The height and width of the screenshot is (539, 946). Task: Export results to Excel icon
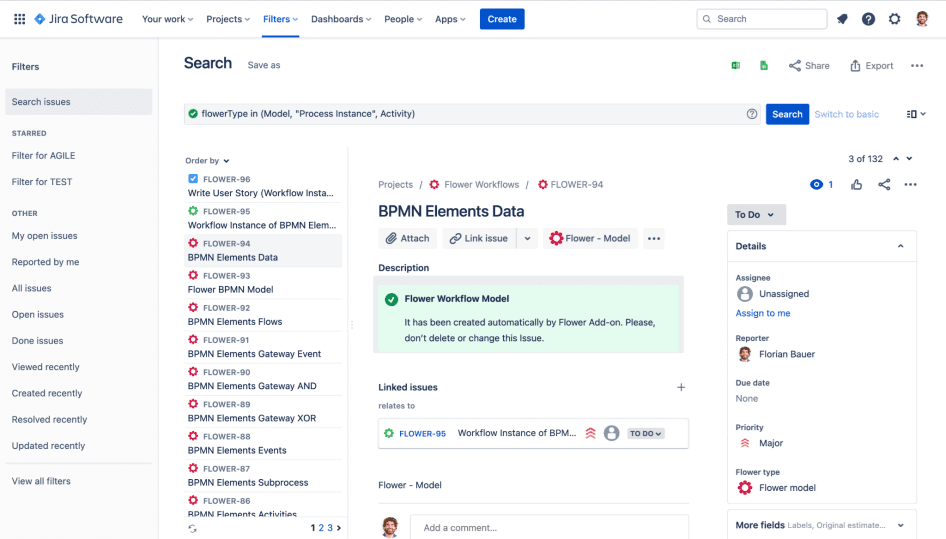736,66
